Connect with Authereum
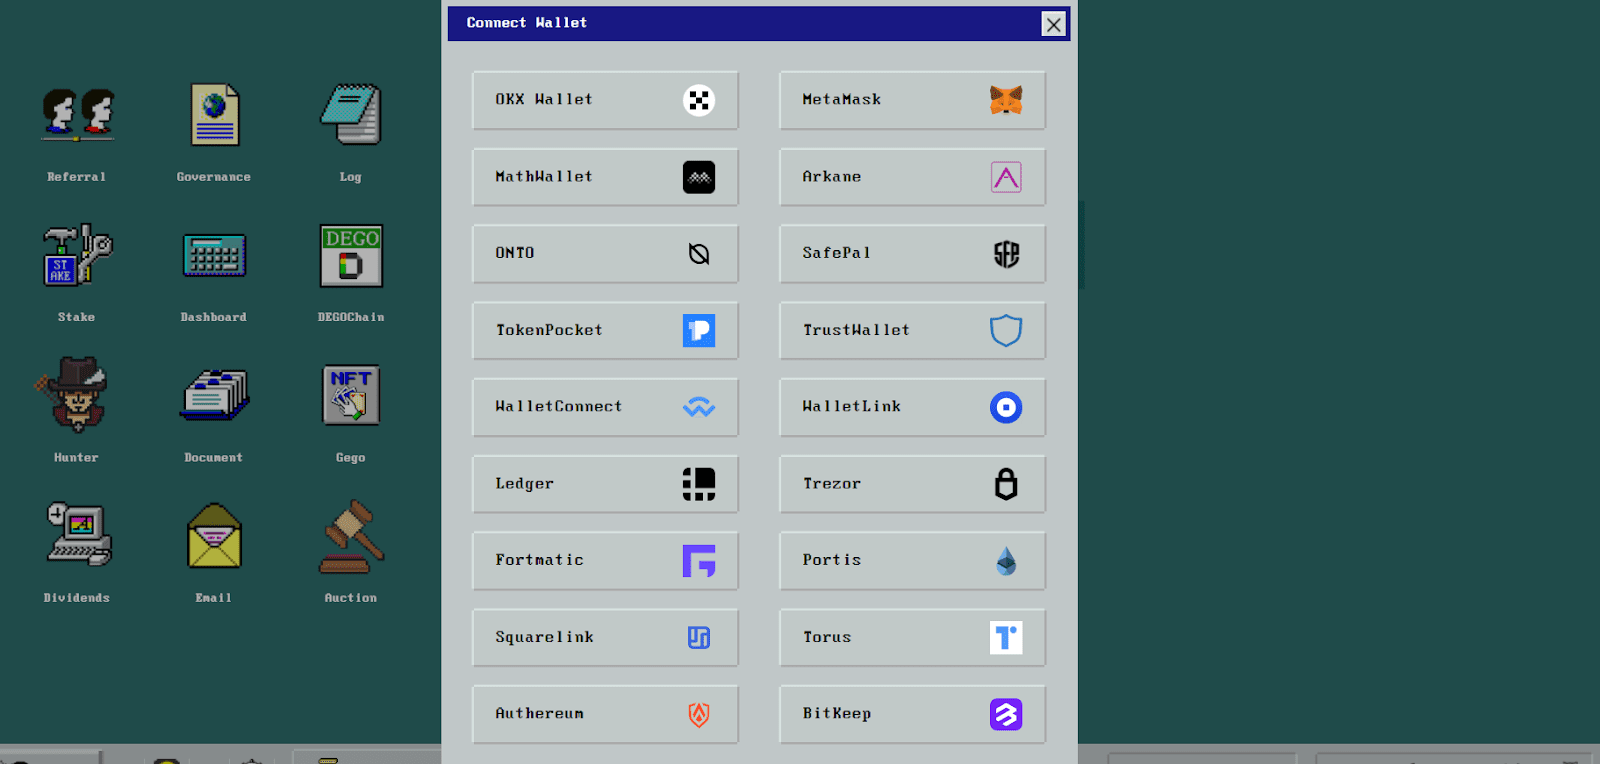The height and width of the screenshot is (764, 1600). tap(605, 714)
